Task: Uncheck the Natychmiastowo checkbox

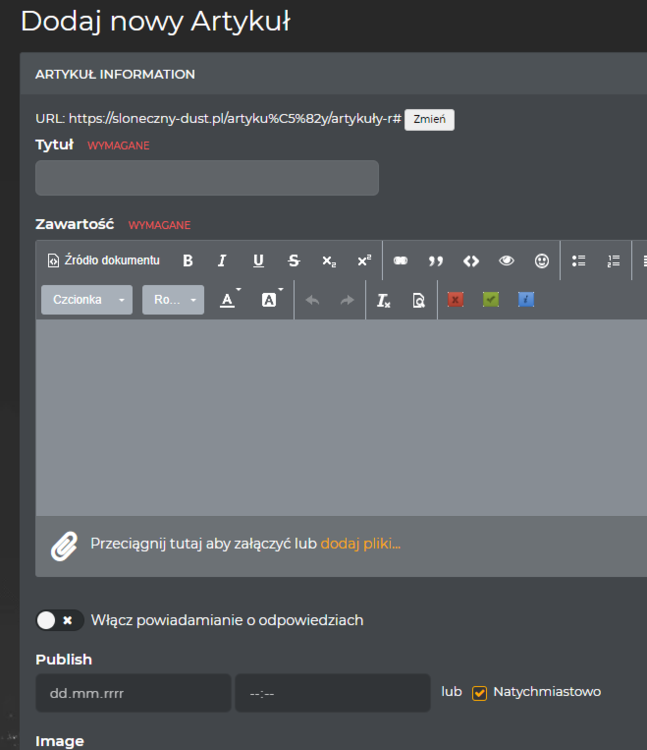Action: click(480, 693)
